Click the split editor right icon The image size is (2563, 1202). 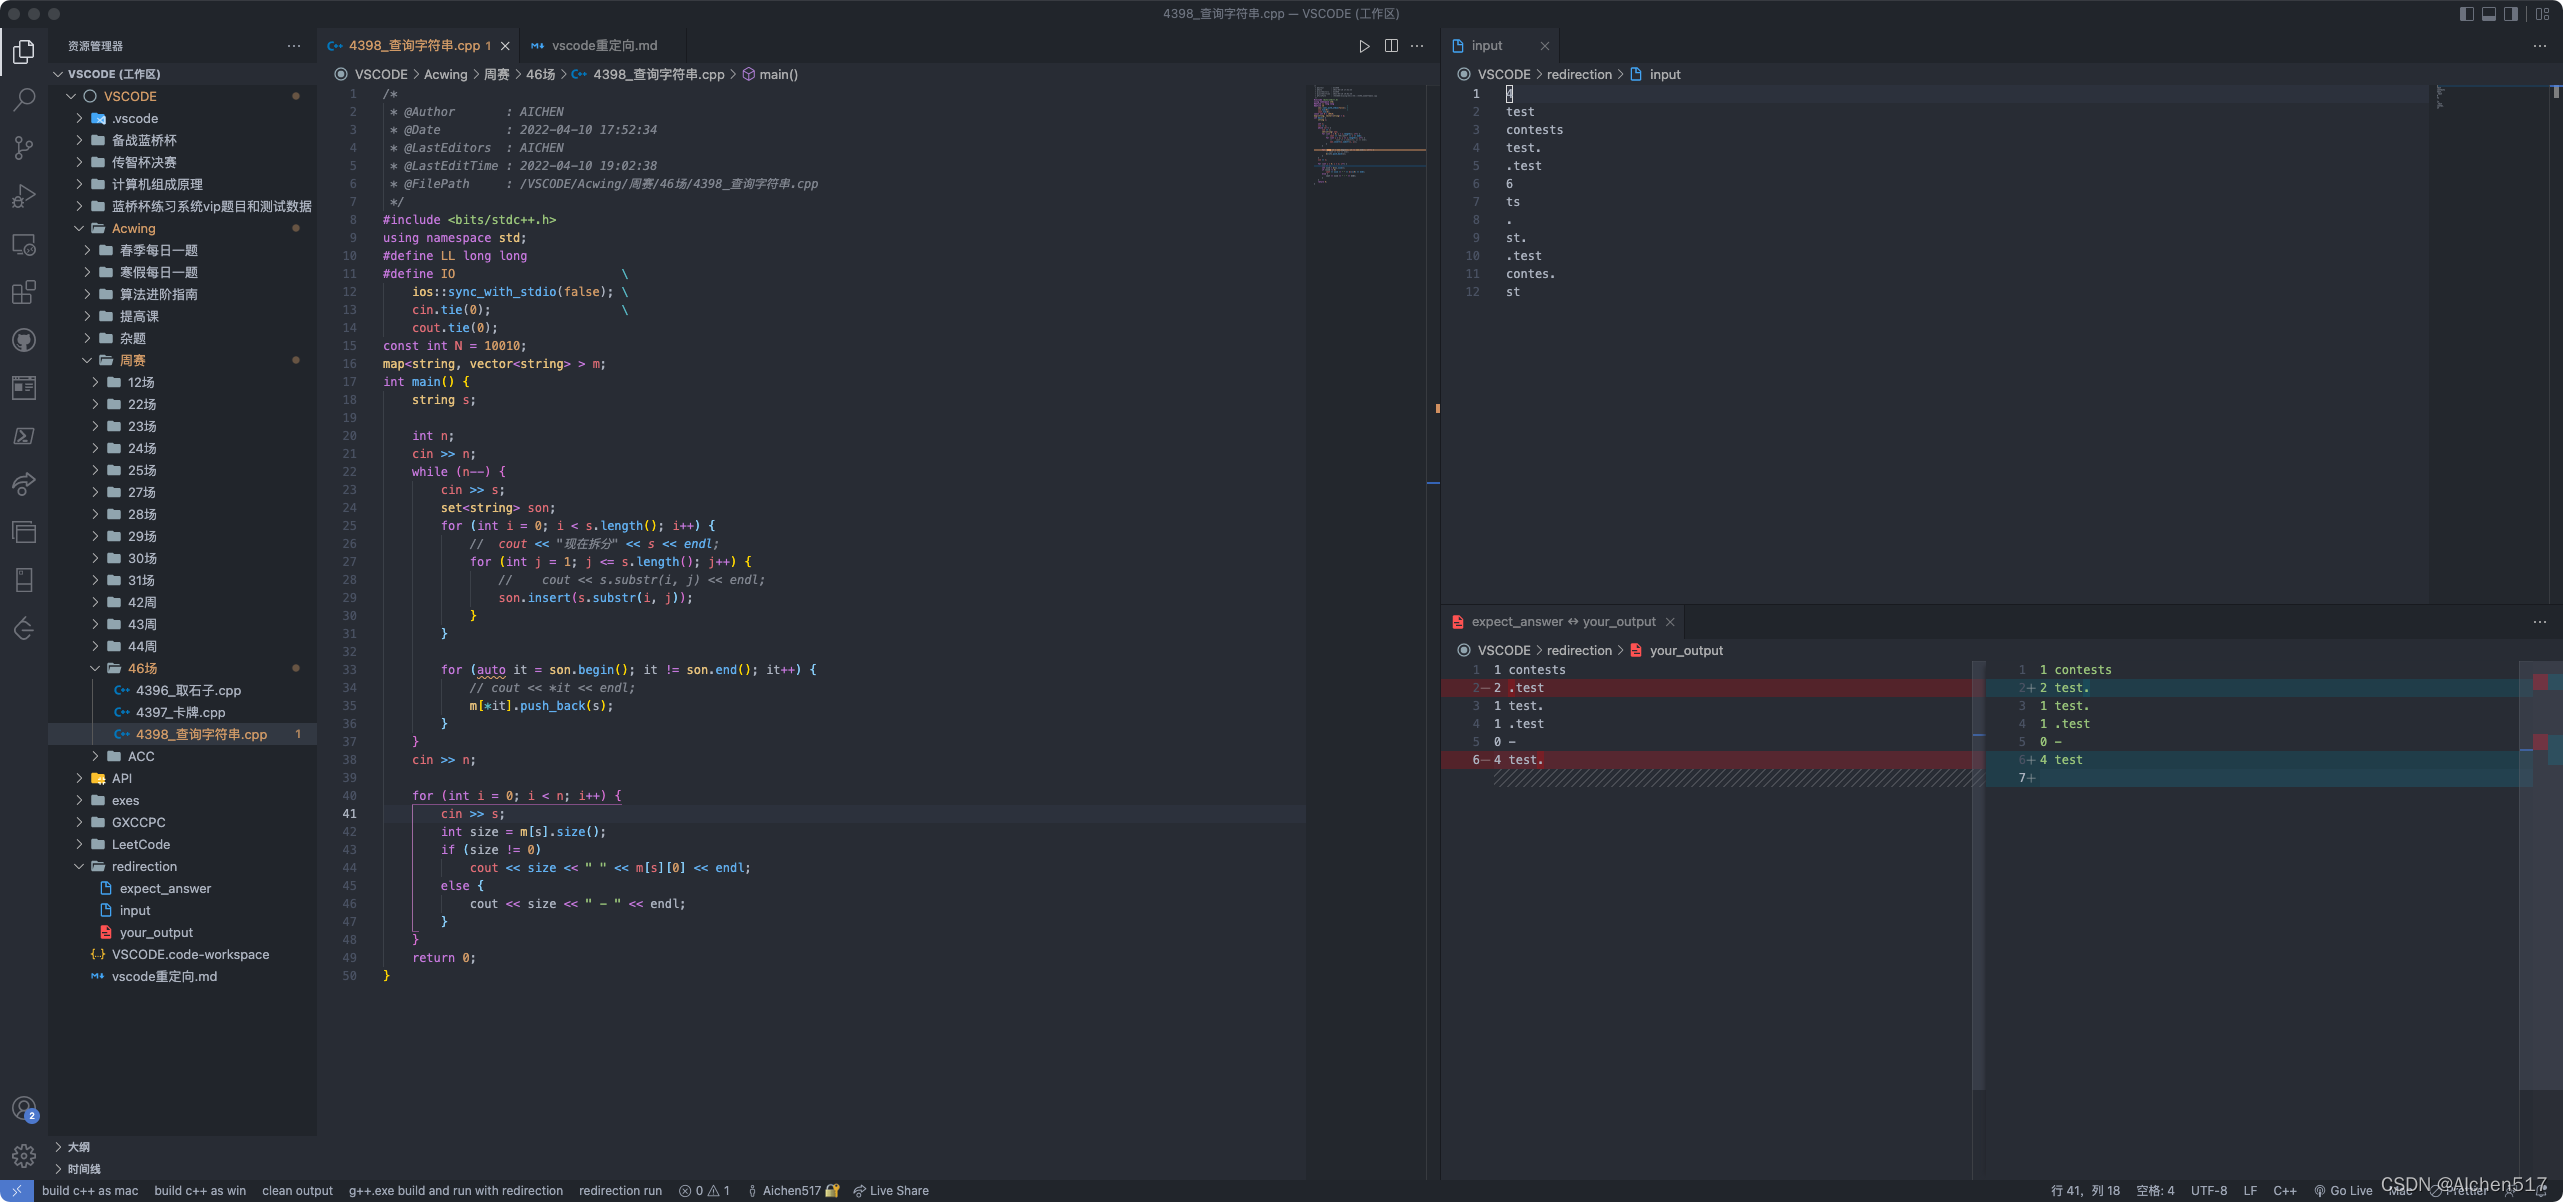click(1391, 46)
